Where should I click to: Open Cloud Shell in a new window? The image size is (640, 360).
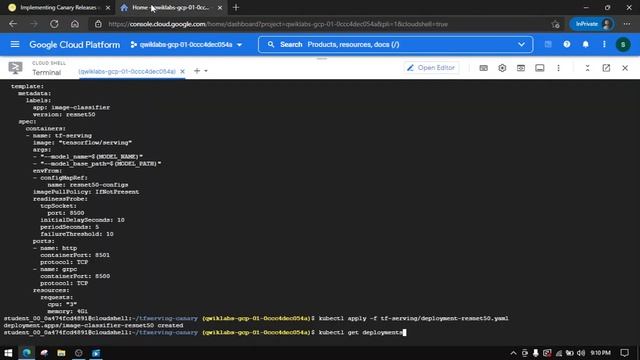point(606,68)
